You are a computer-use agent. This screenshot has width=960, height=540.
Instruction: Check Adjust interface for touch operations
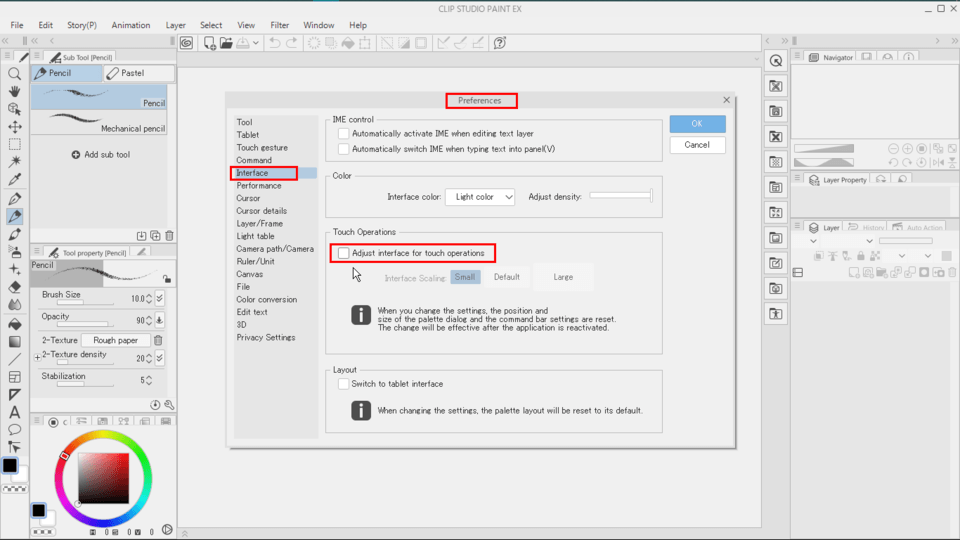[343, 253]
